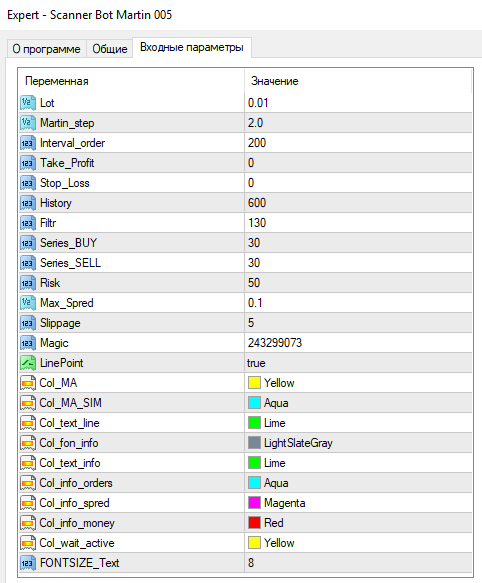Screen dimensions: 482x583
Task: Open the Col_text_line Lime value dropdown
Action: click(358, 423)
